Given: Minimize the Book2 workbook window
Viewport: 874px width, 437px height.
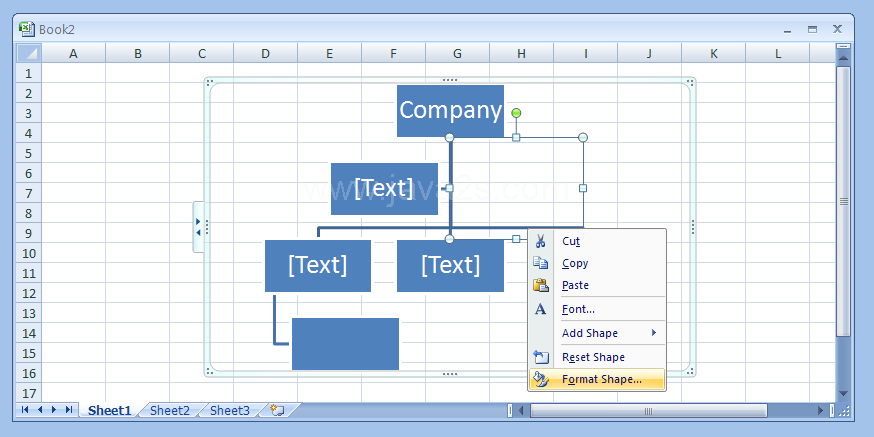Looking at the screenshot, I should [788, 30].
